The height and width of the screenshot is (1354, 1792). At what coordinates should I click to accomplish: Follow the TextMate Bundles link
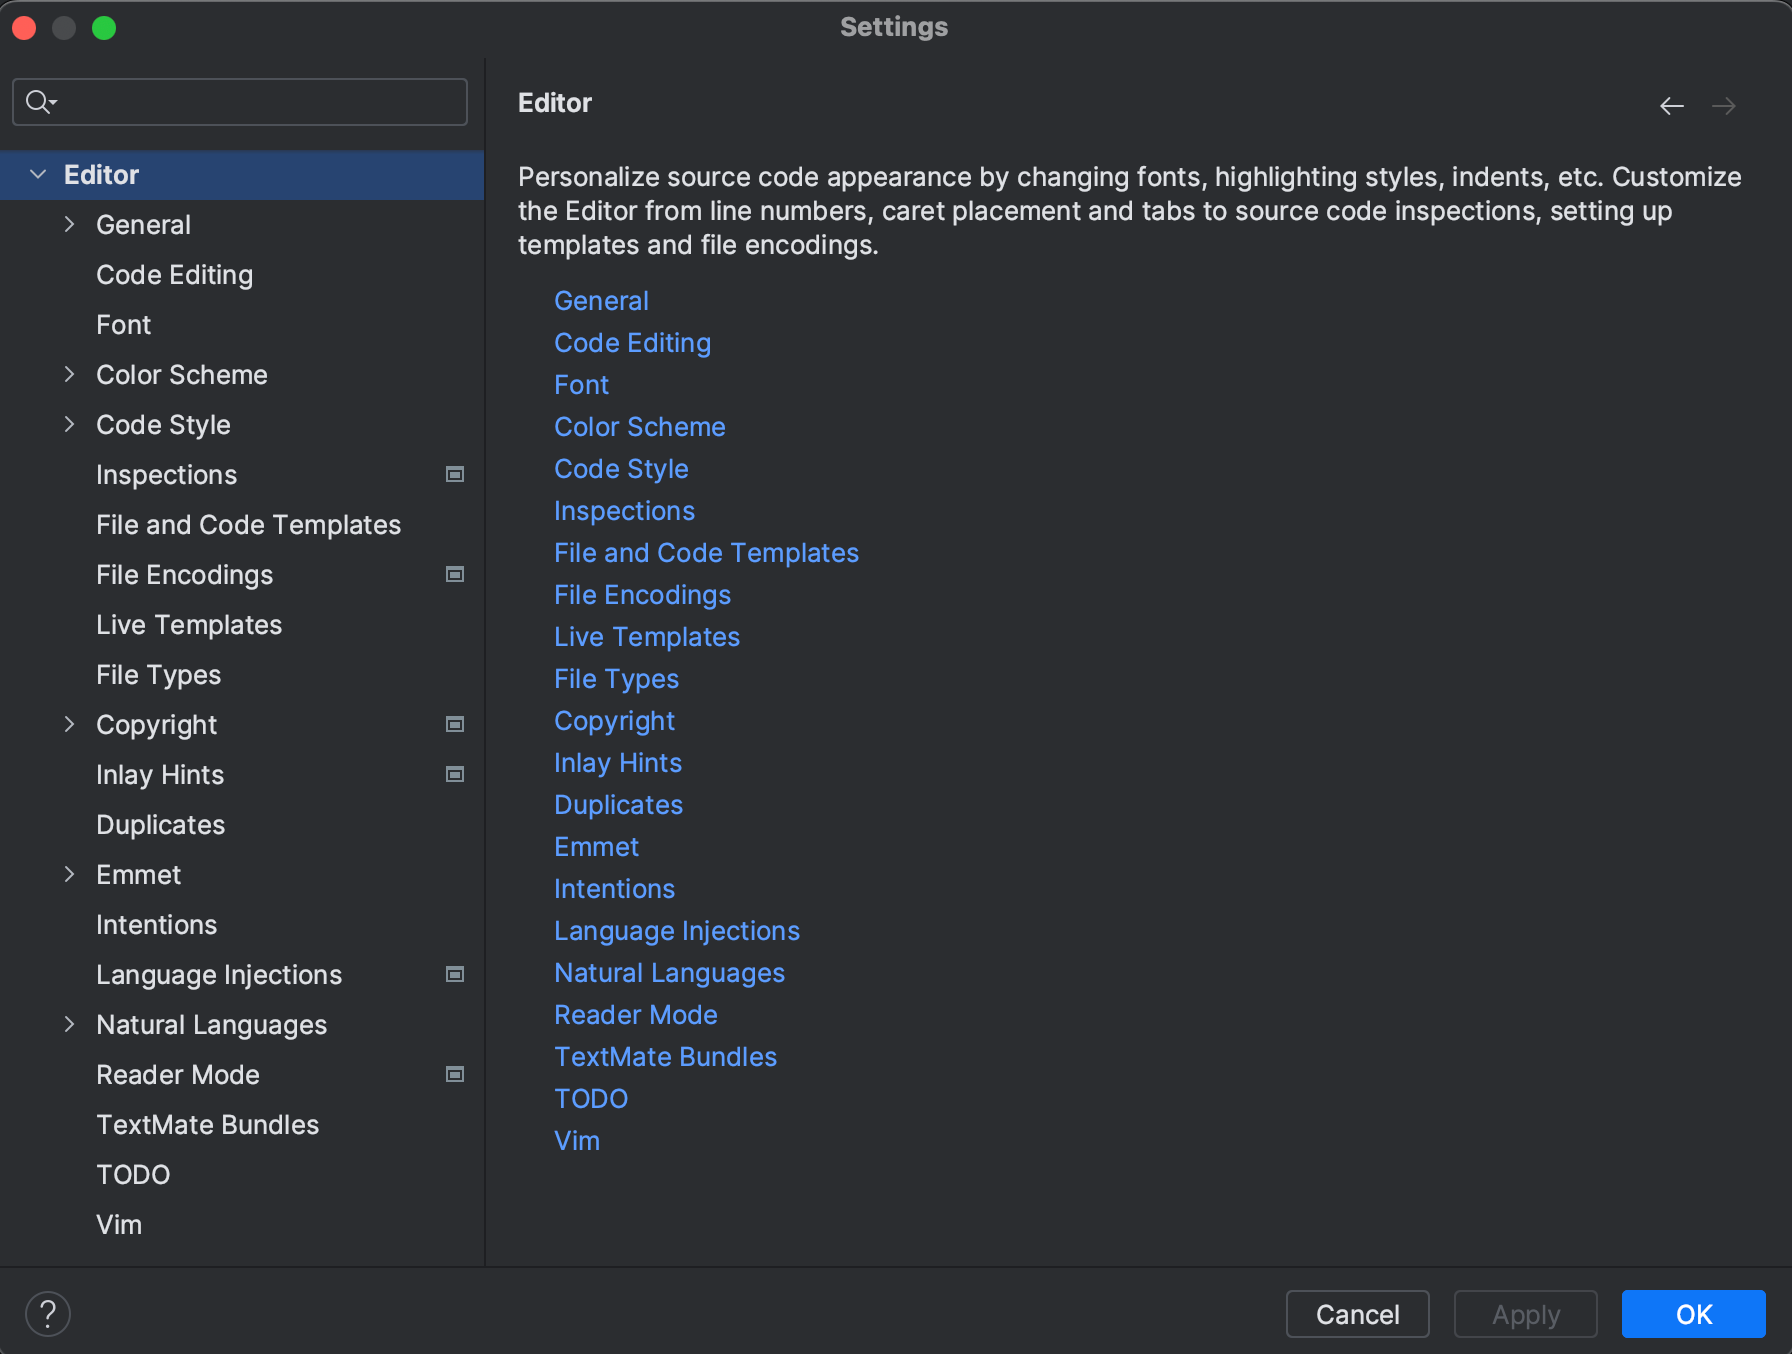point(665,1056)
